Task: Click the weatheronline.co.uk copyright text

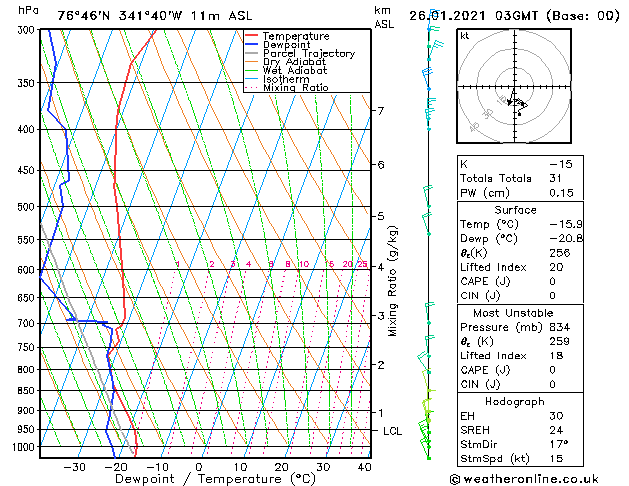Action: click(524, 479)
